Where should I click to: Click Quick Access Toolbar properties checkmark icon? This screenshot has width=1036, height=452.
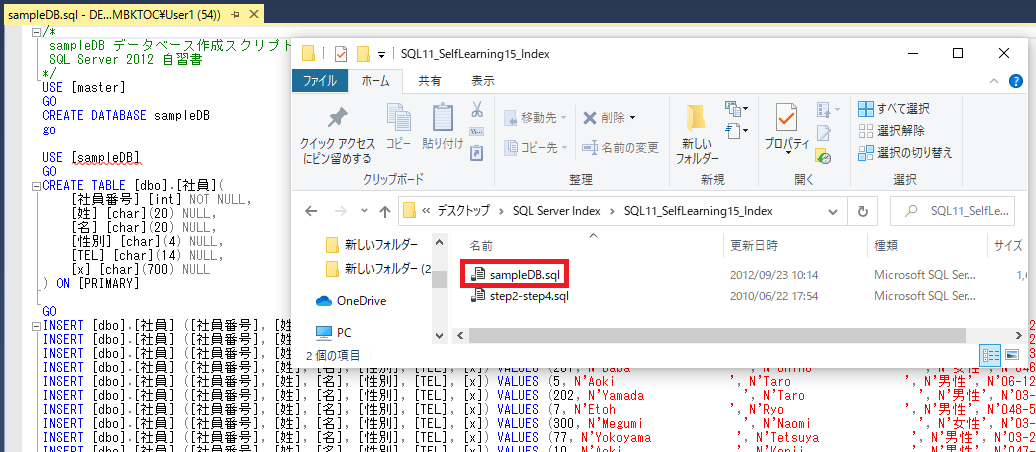point(342,54)
